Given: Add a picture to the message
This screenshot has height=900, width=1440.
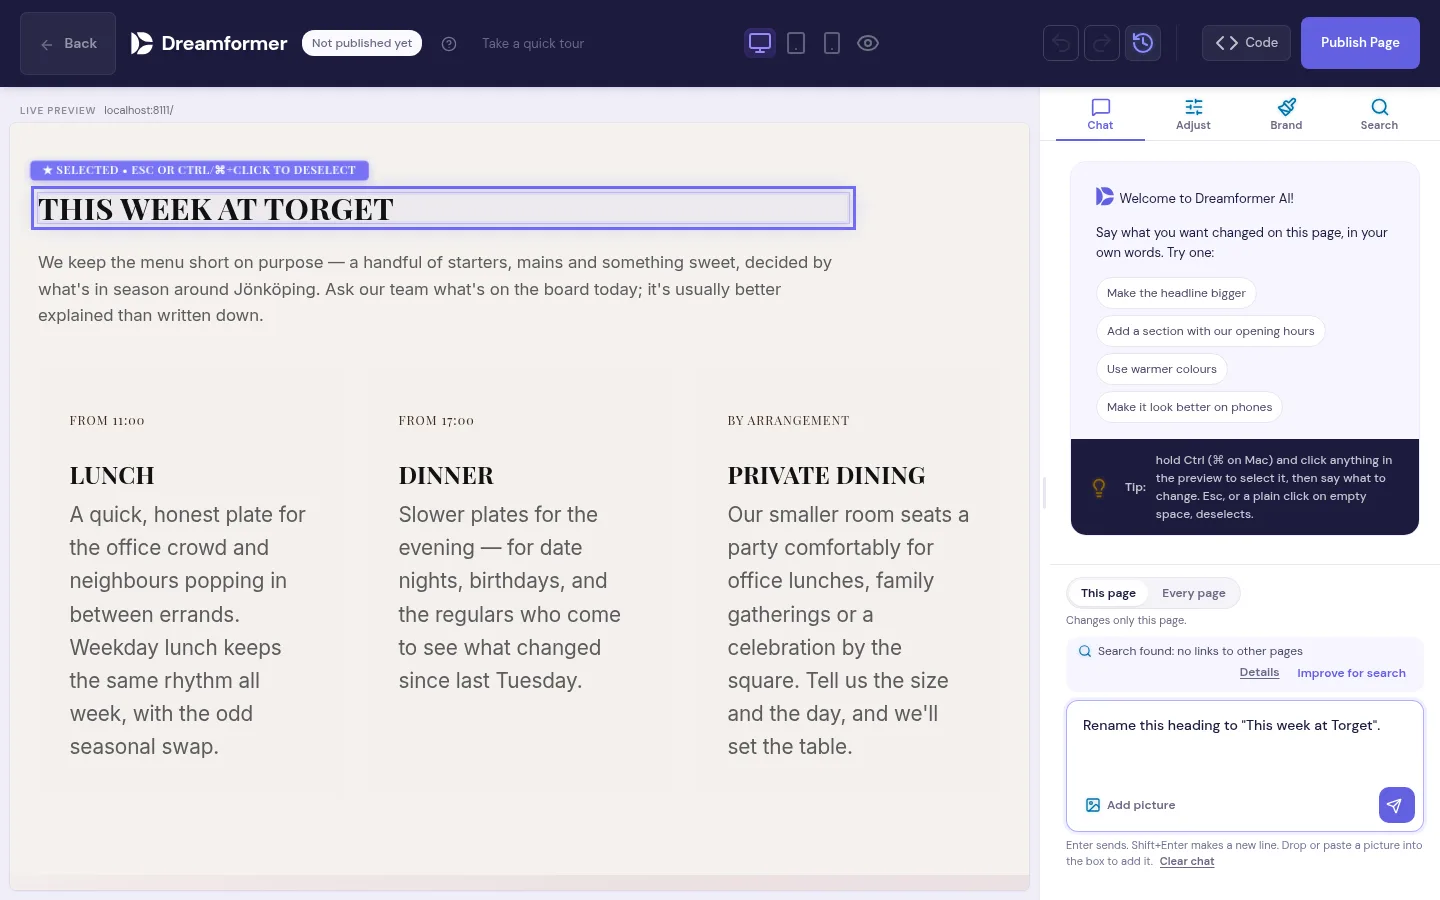Looking at the screenshot, I should (x=1130, y=805).
